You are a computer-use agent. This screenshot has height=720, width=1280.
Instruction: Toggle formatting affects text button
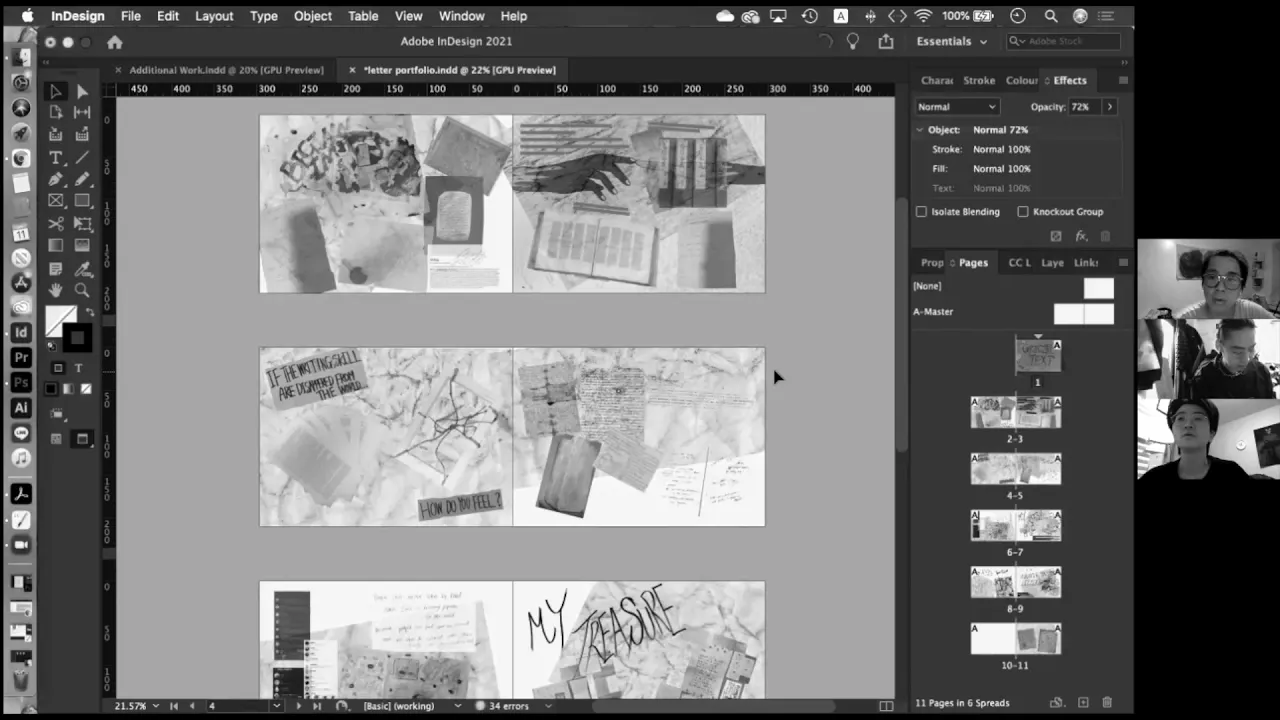pyautogui.click(x=78, y=368)
